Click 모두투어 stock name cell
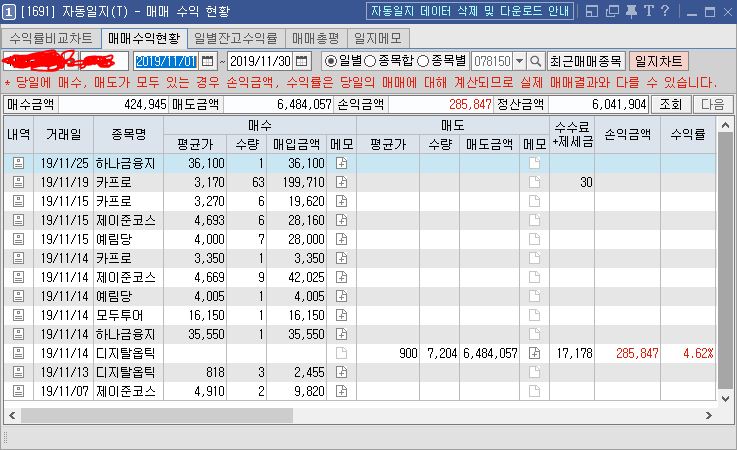Image resolution: width=737 pixels, height=450 pixels. click(x=128, y=315)
